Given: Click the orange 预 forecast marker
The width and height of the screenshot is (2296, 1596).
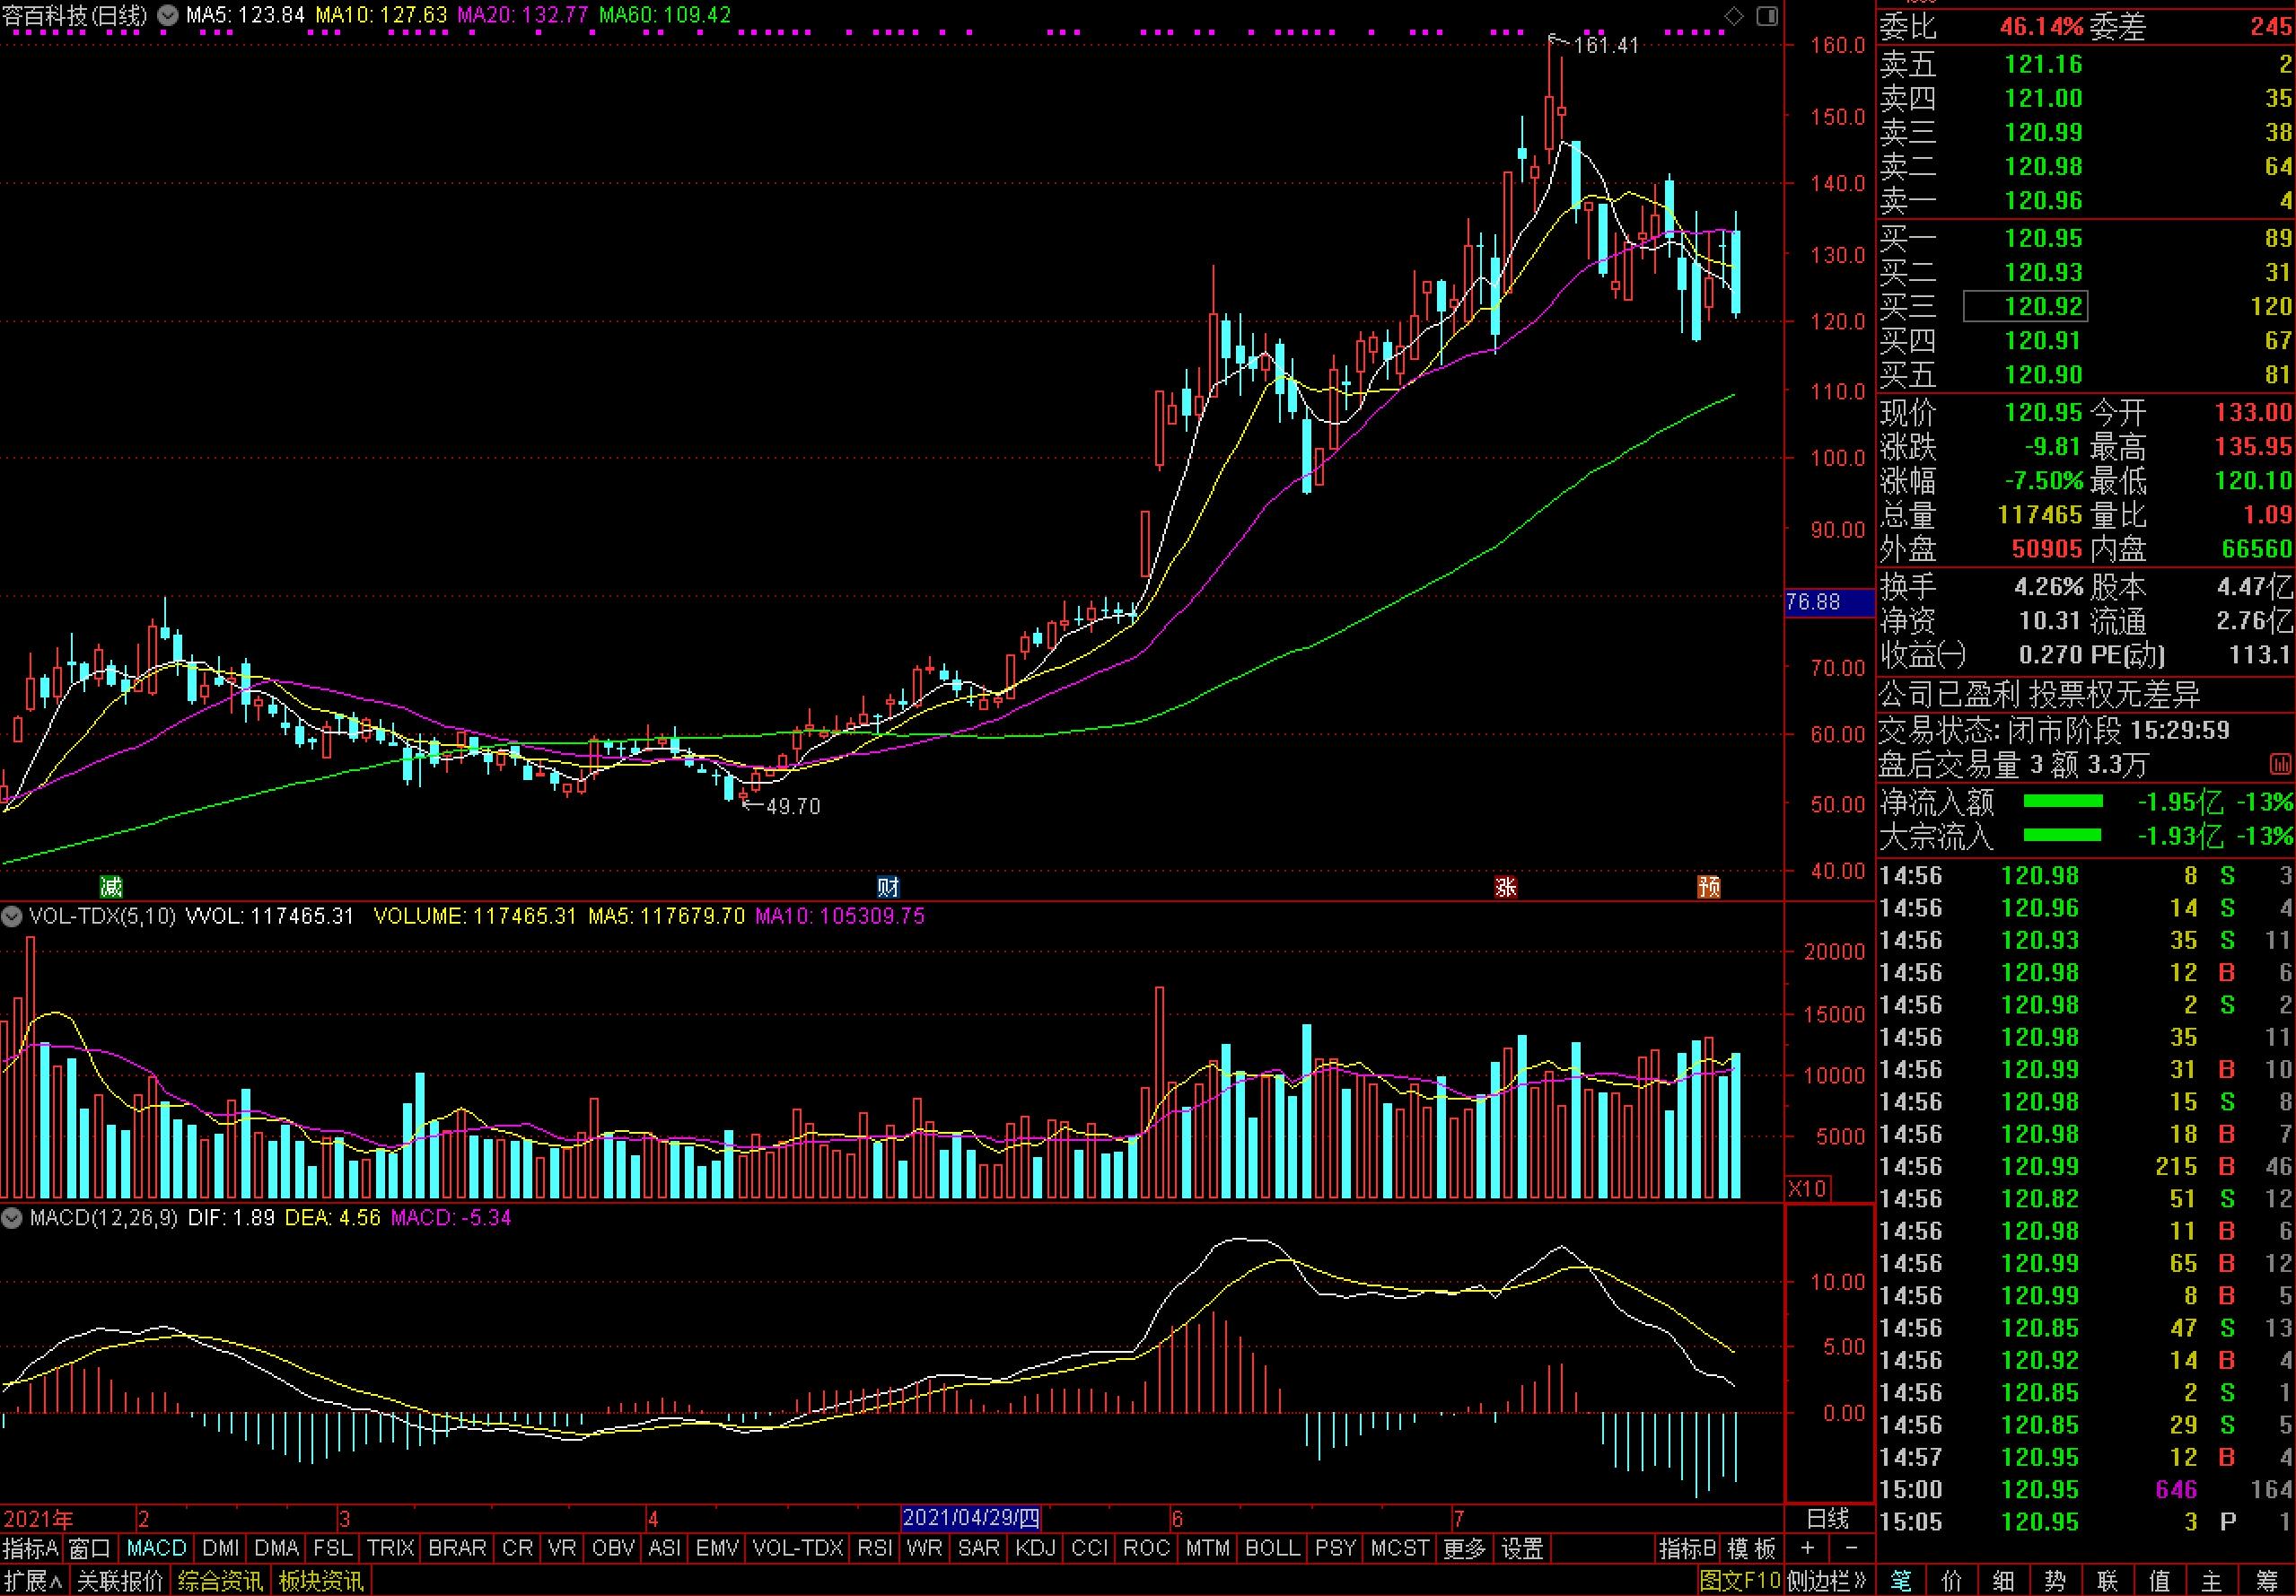Looking at the screenshot, I should (x=1709, y=886).
